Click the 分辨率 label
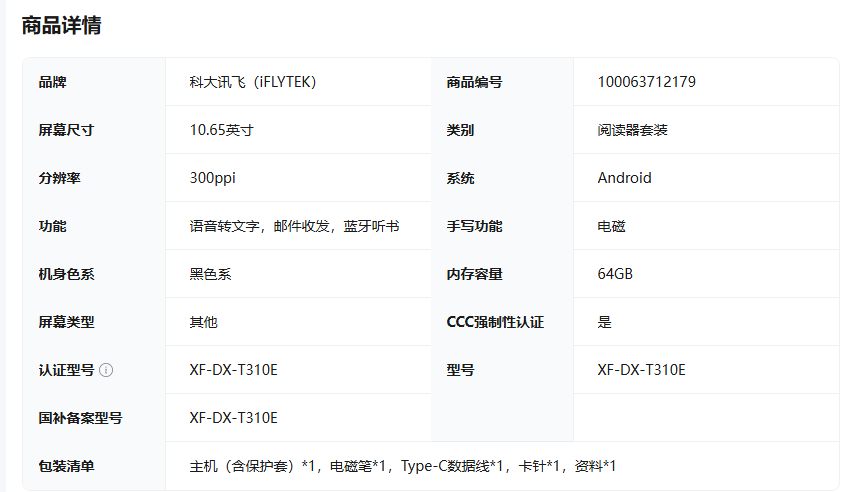The width and height of the screenshot is (853, 492). point(59,178)
